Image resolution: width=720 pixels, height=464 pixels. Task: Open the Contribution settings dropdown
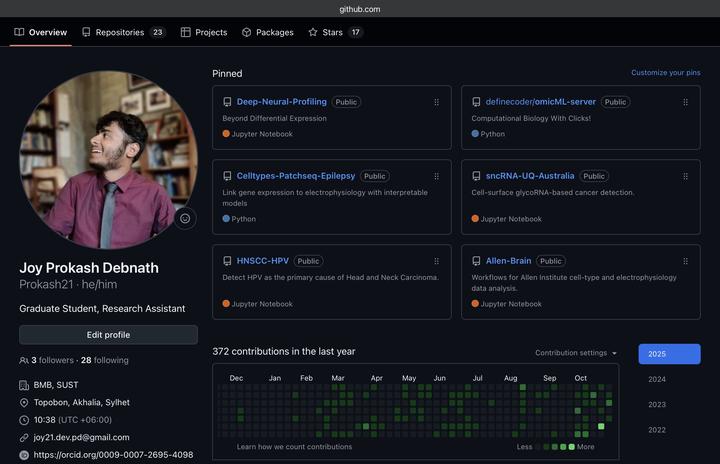(575, 353)
